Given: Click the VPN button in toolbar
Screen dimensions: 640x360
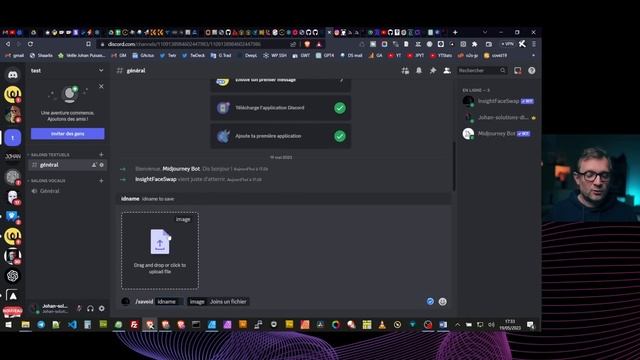Looking at the screenshot, I should 507,44.
